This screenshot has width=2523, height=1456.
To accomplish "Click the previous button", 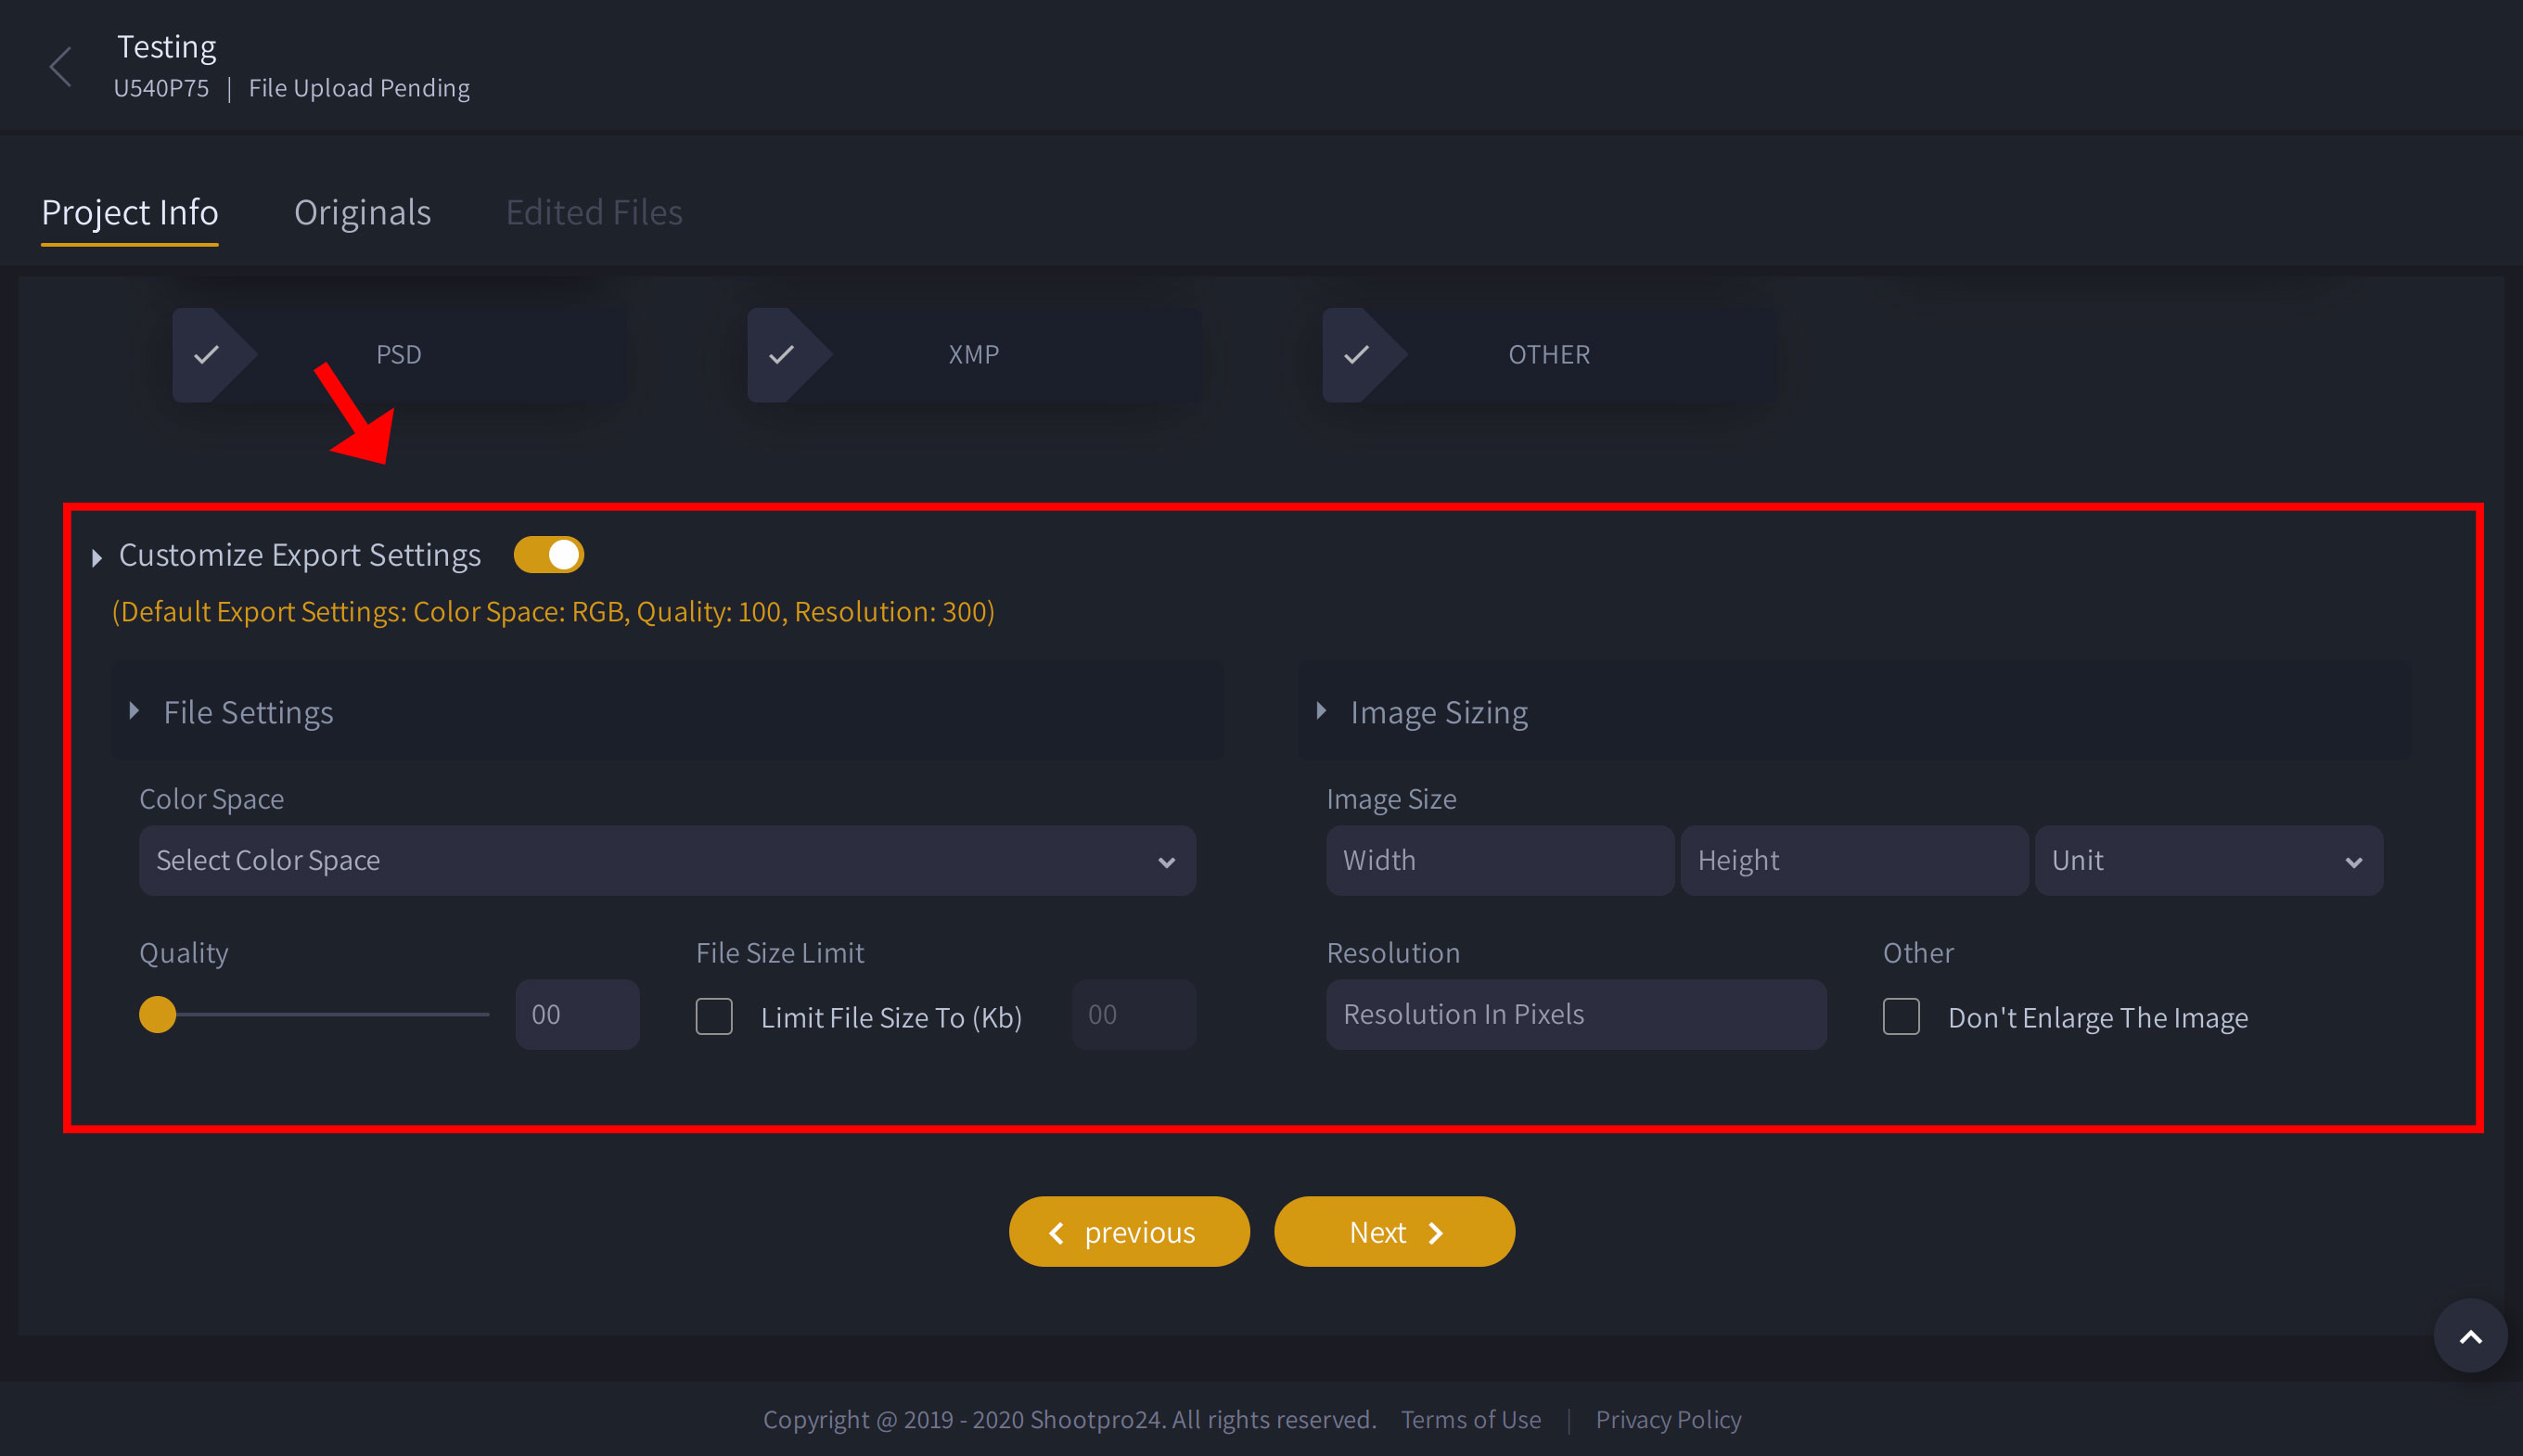I will point(1128,1231).
